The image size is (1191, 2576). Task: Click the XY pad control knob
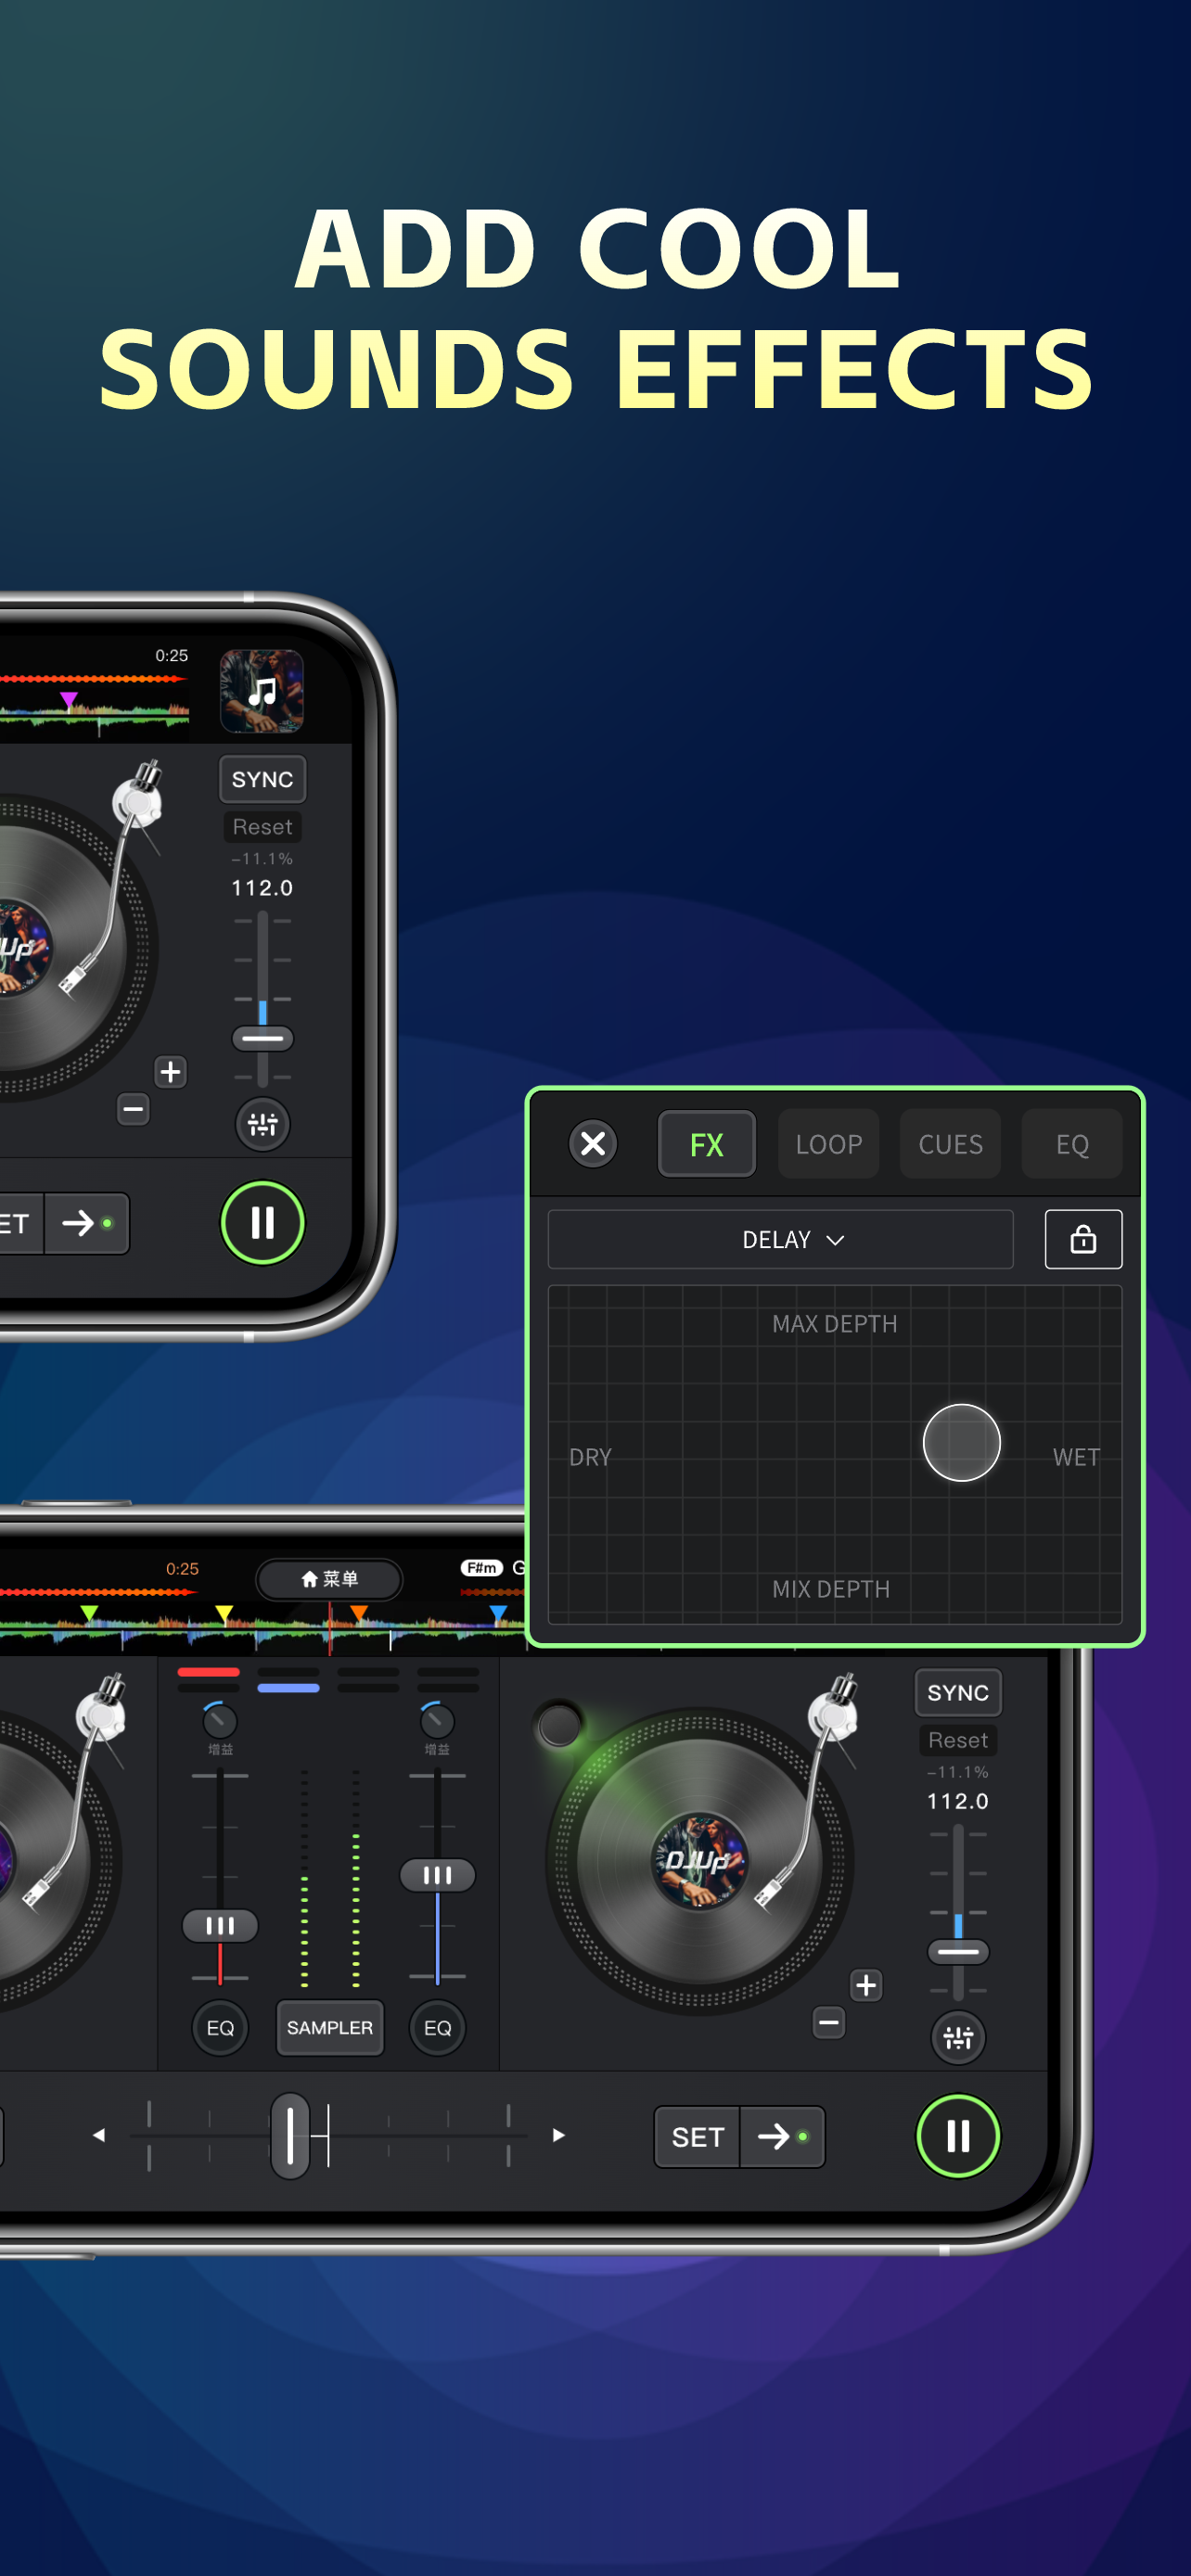pyautogui.click(x=961, y=1442)
